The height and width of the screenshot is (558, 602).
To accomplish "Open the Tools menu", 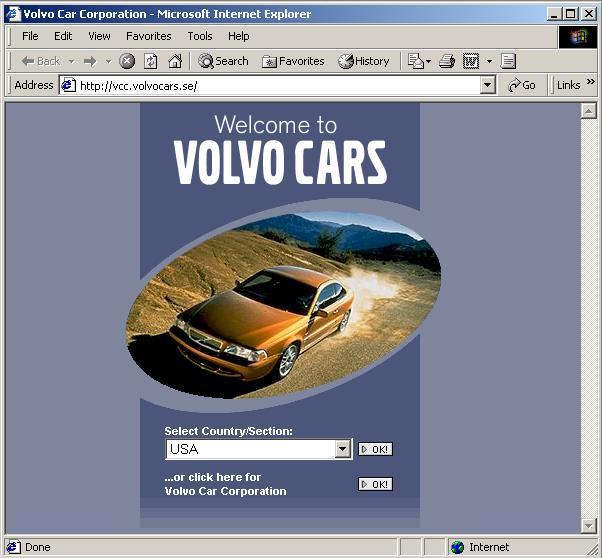I will tap(200, 36).
